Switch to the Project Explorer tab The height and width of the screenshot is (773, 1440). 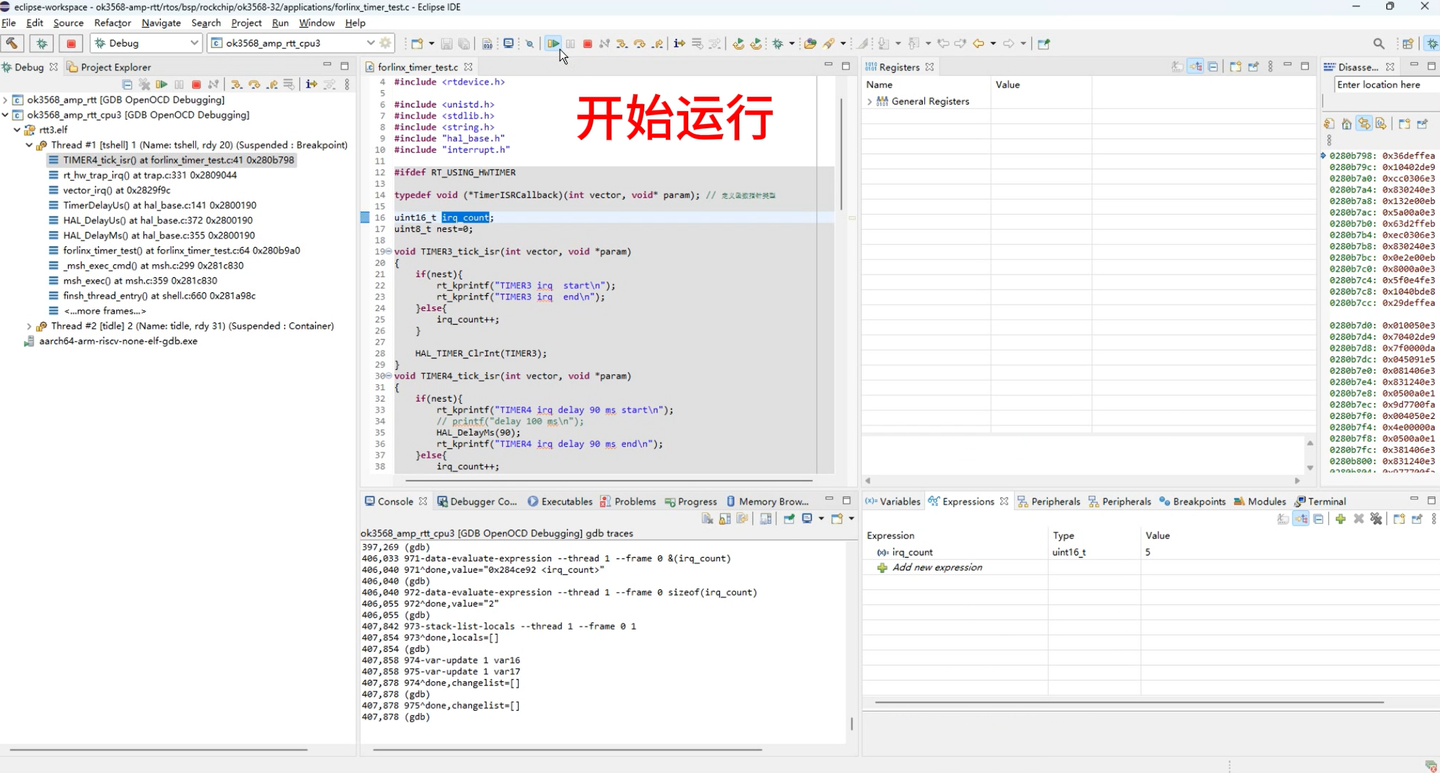point(108,68)
